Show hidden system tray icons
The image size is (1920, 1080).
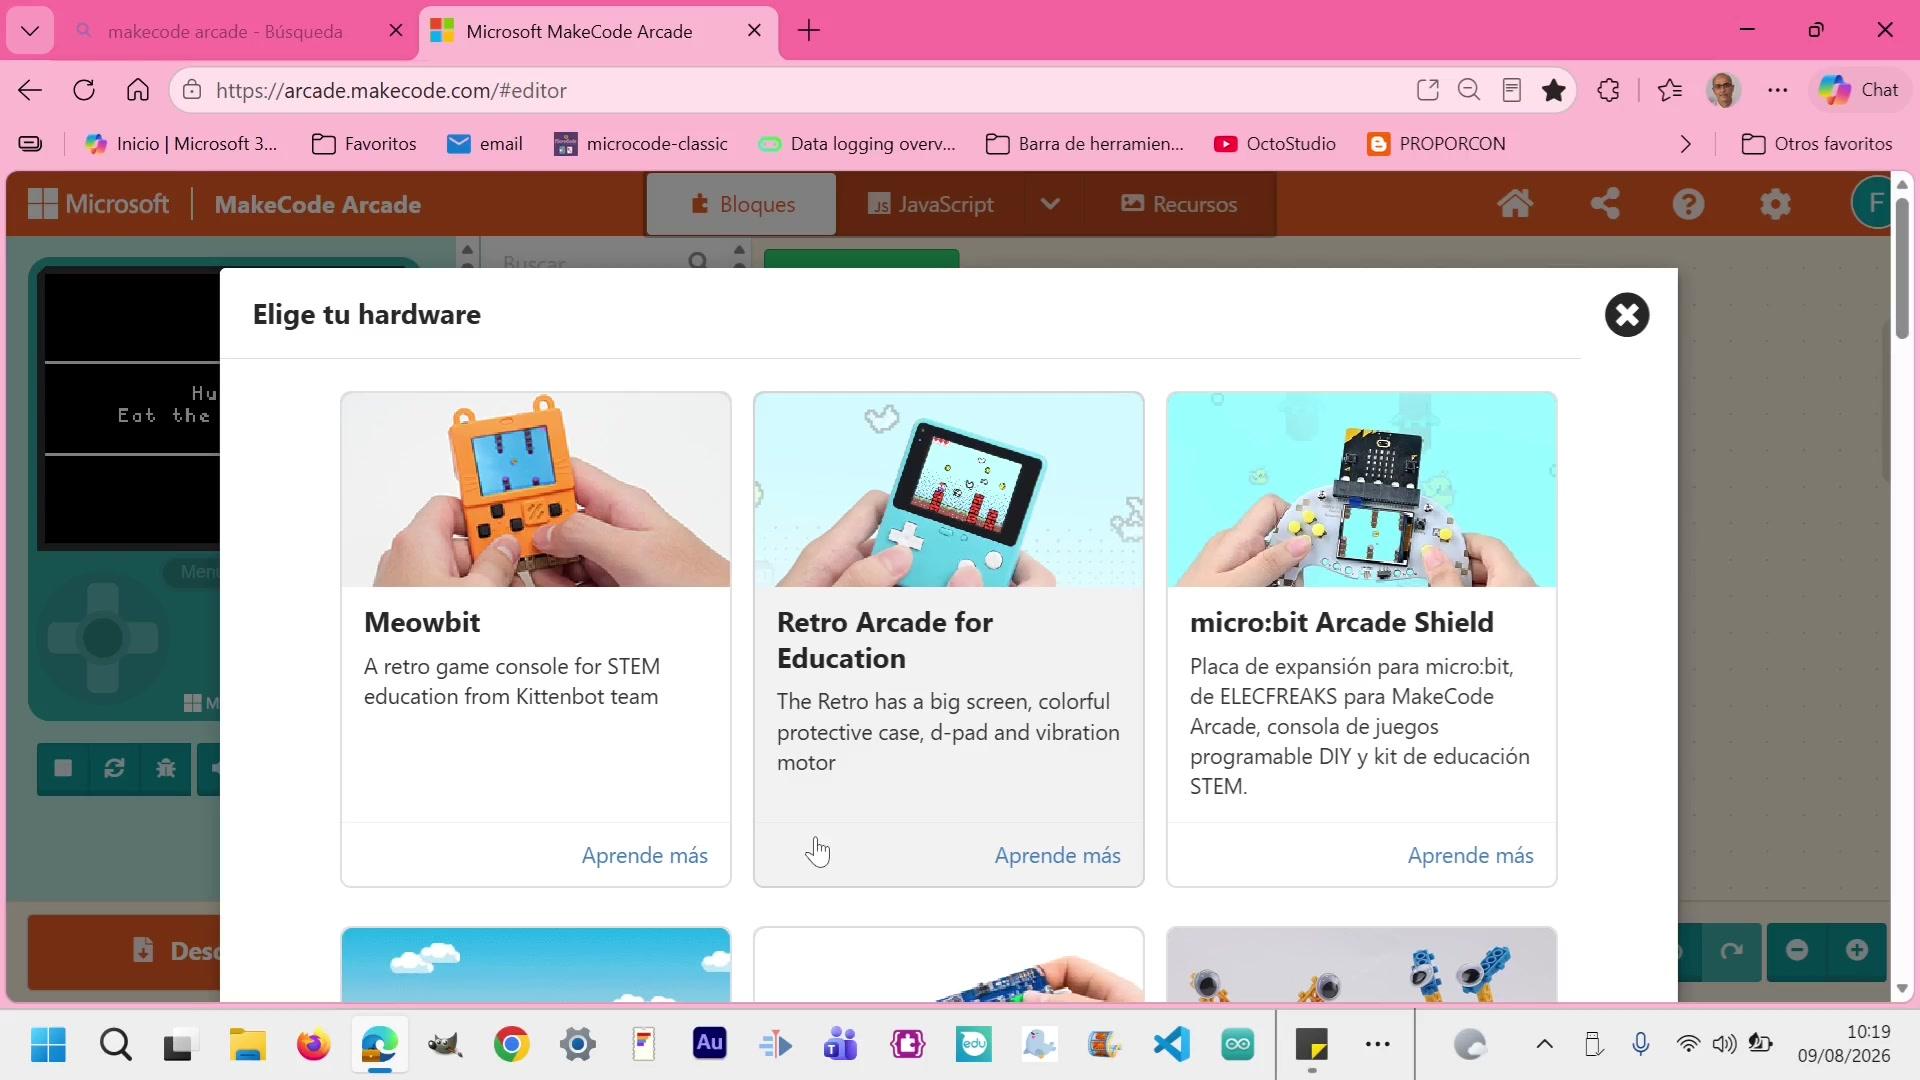(1545, 1045)
